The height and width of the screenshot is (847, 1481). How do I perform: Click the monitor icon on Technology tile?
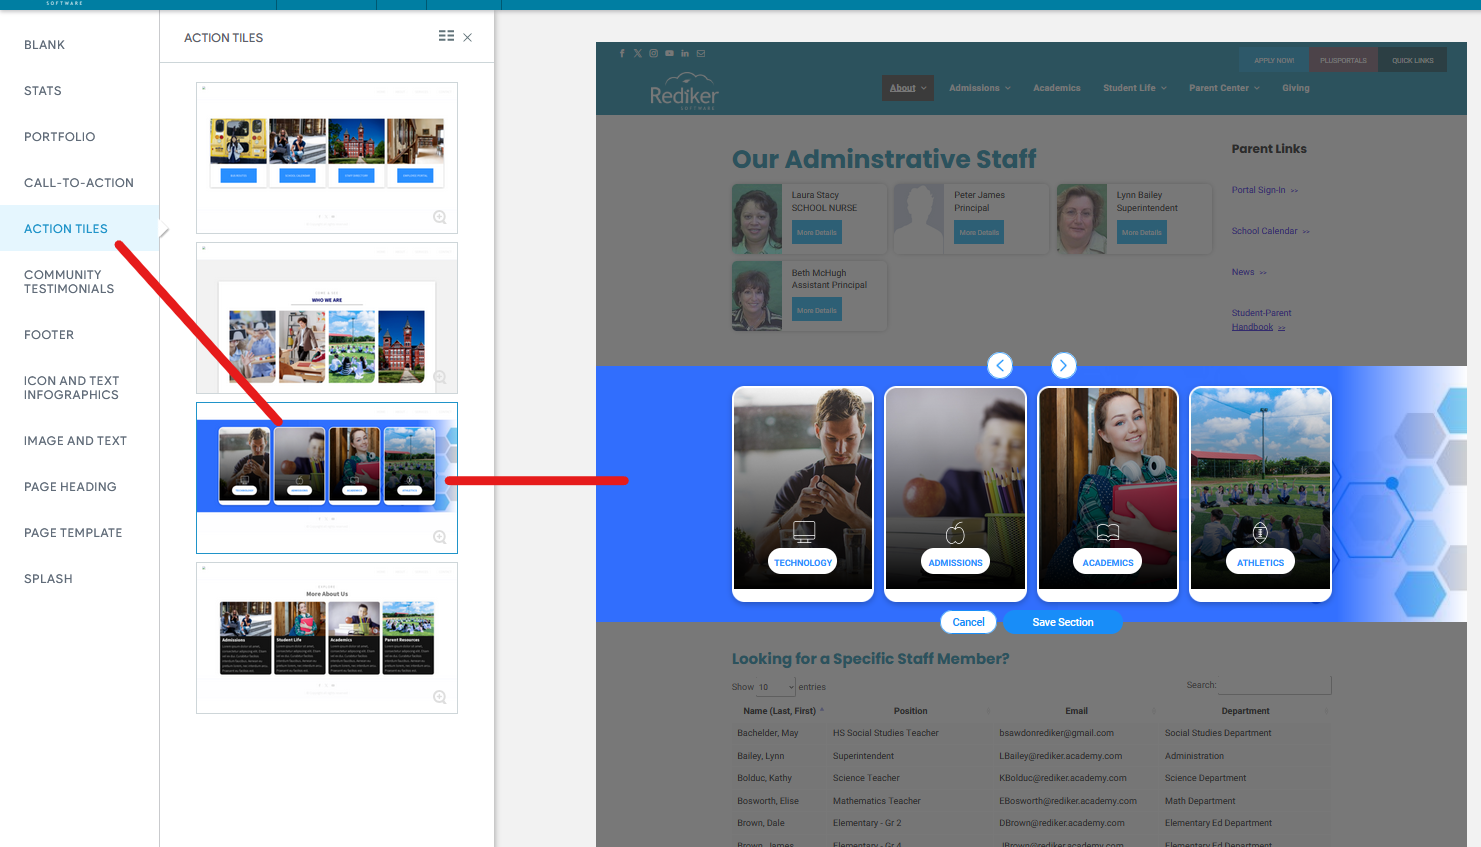click(x=804, y=532)
